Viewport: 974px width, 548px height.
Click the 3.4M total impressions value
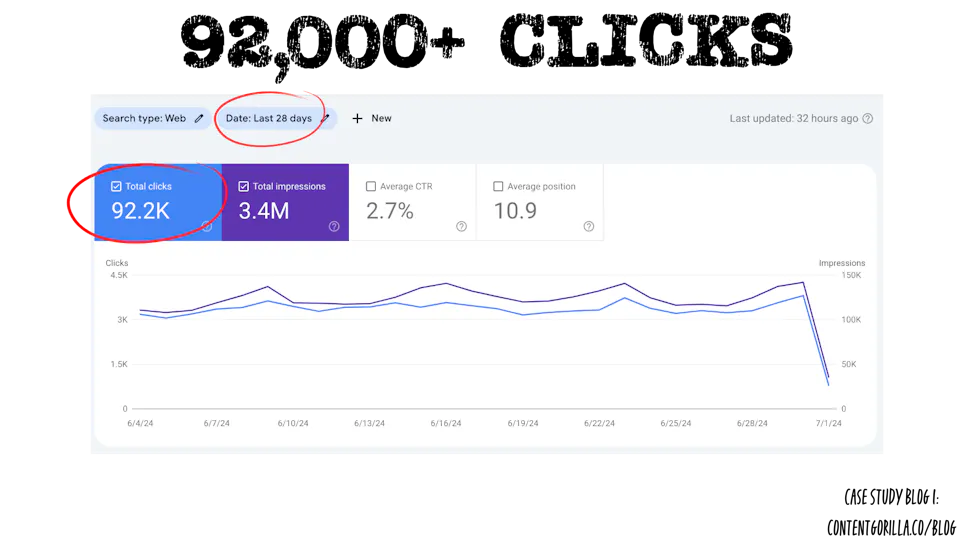pos(264,211)
